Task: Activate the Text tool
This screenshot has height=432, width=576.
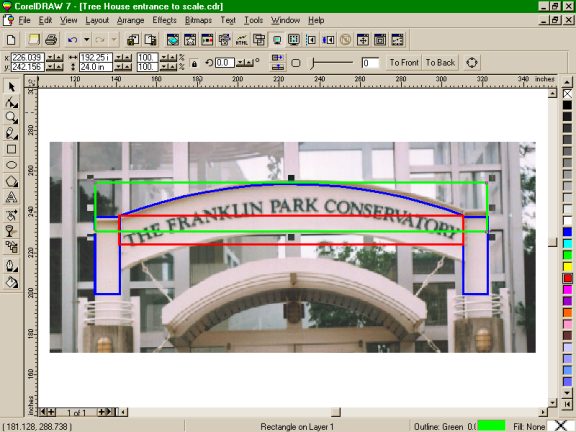Action: point(11,197)
